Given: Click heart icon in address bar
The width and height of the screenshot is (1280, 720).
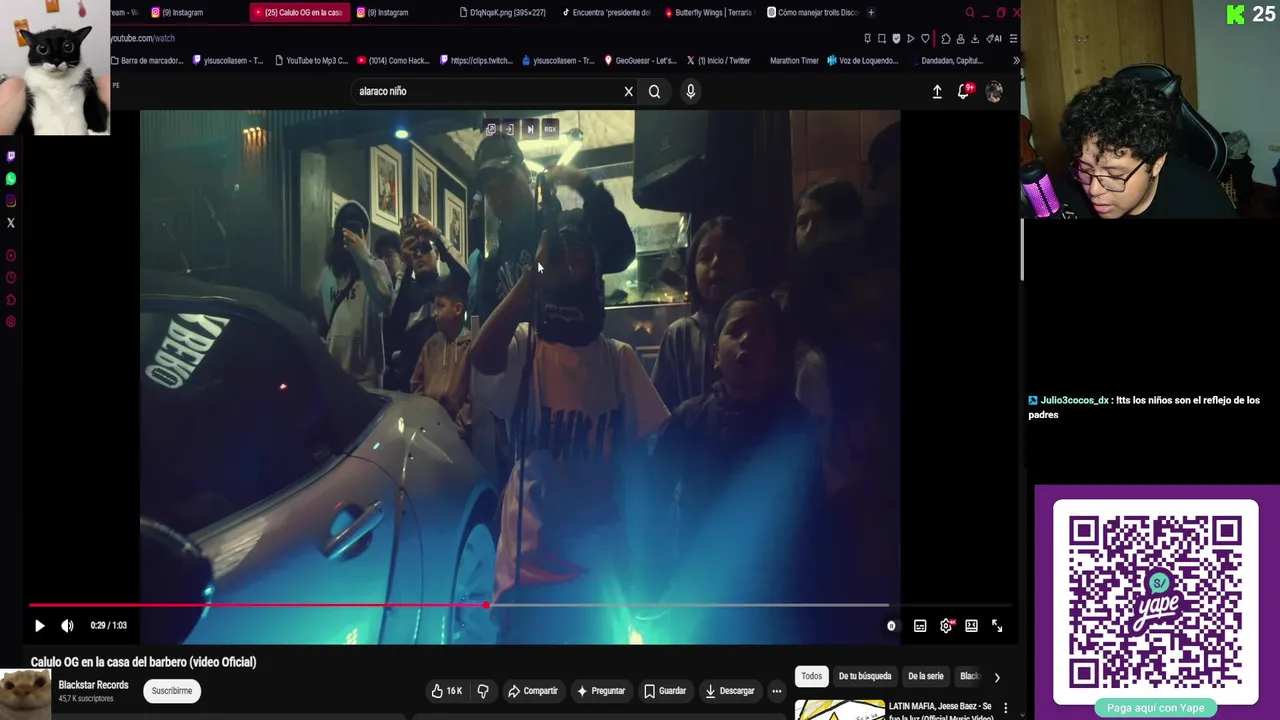Looking at the screenshot, I should click(x=925, y=38).
